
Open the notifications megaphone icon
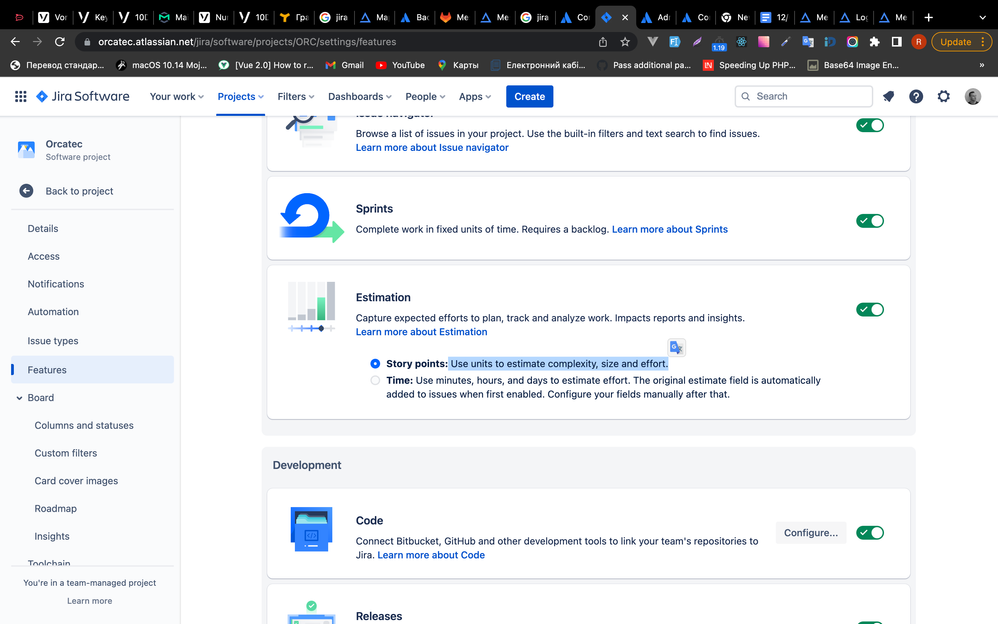(x=889, y=96)
